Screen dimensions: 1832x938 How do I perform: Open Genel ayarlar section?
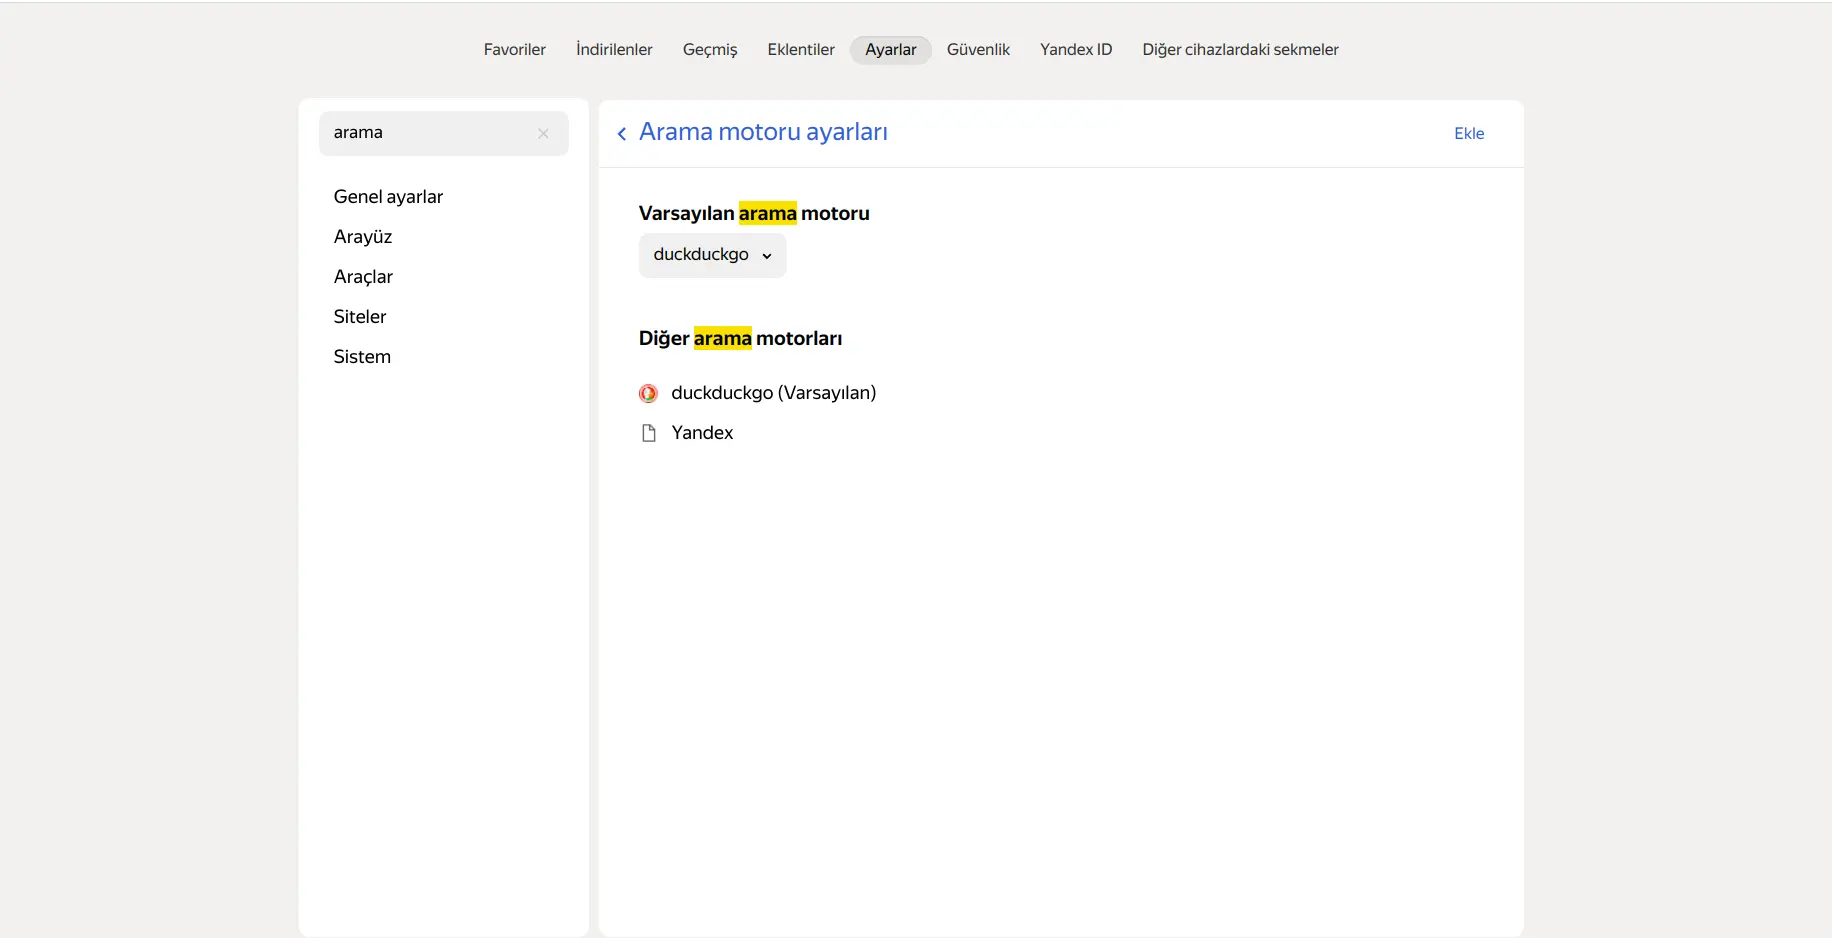388,197
